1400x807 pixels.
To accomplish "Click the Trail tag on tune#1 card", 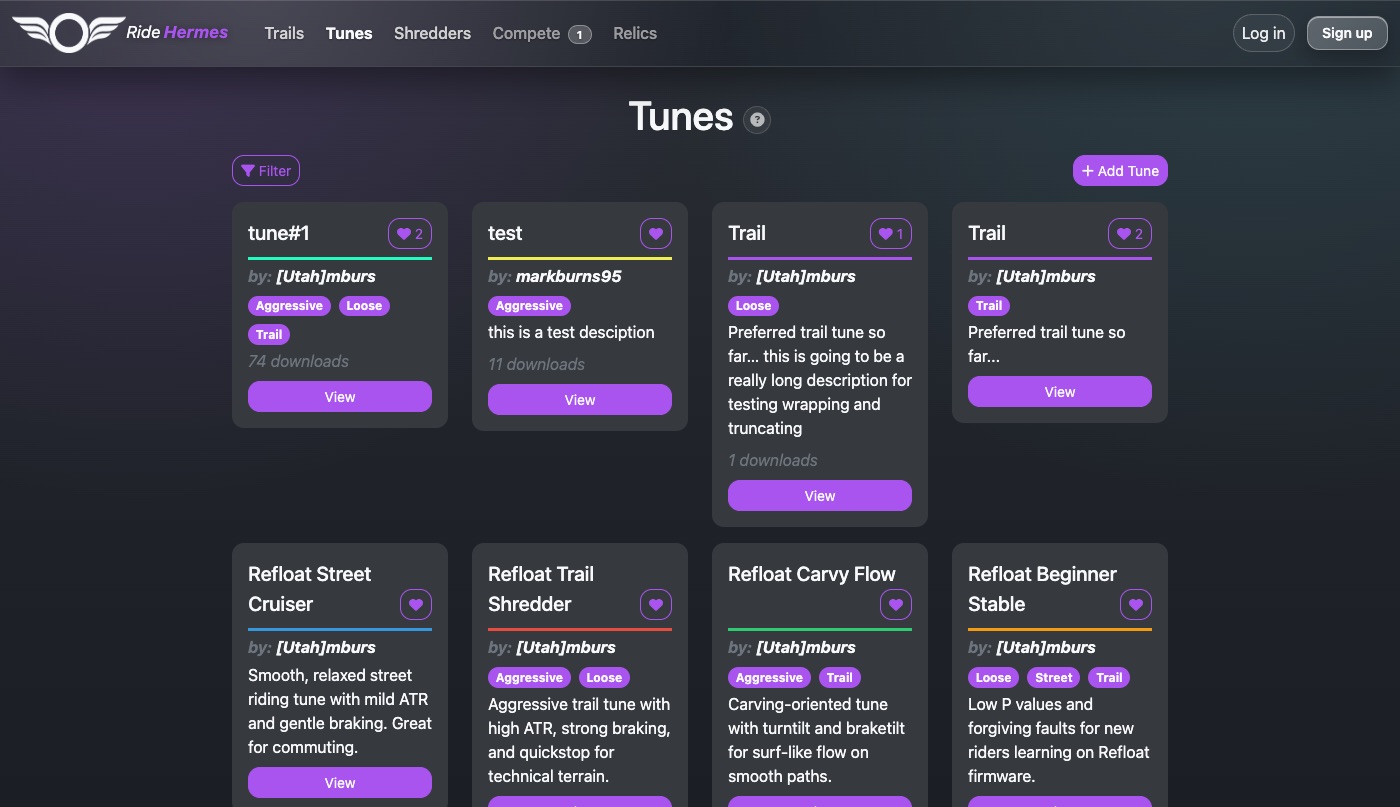I will point(269,335).
